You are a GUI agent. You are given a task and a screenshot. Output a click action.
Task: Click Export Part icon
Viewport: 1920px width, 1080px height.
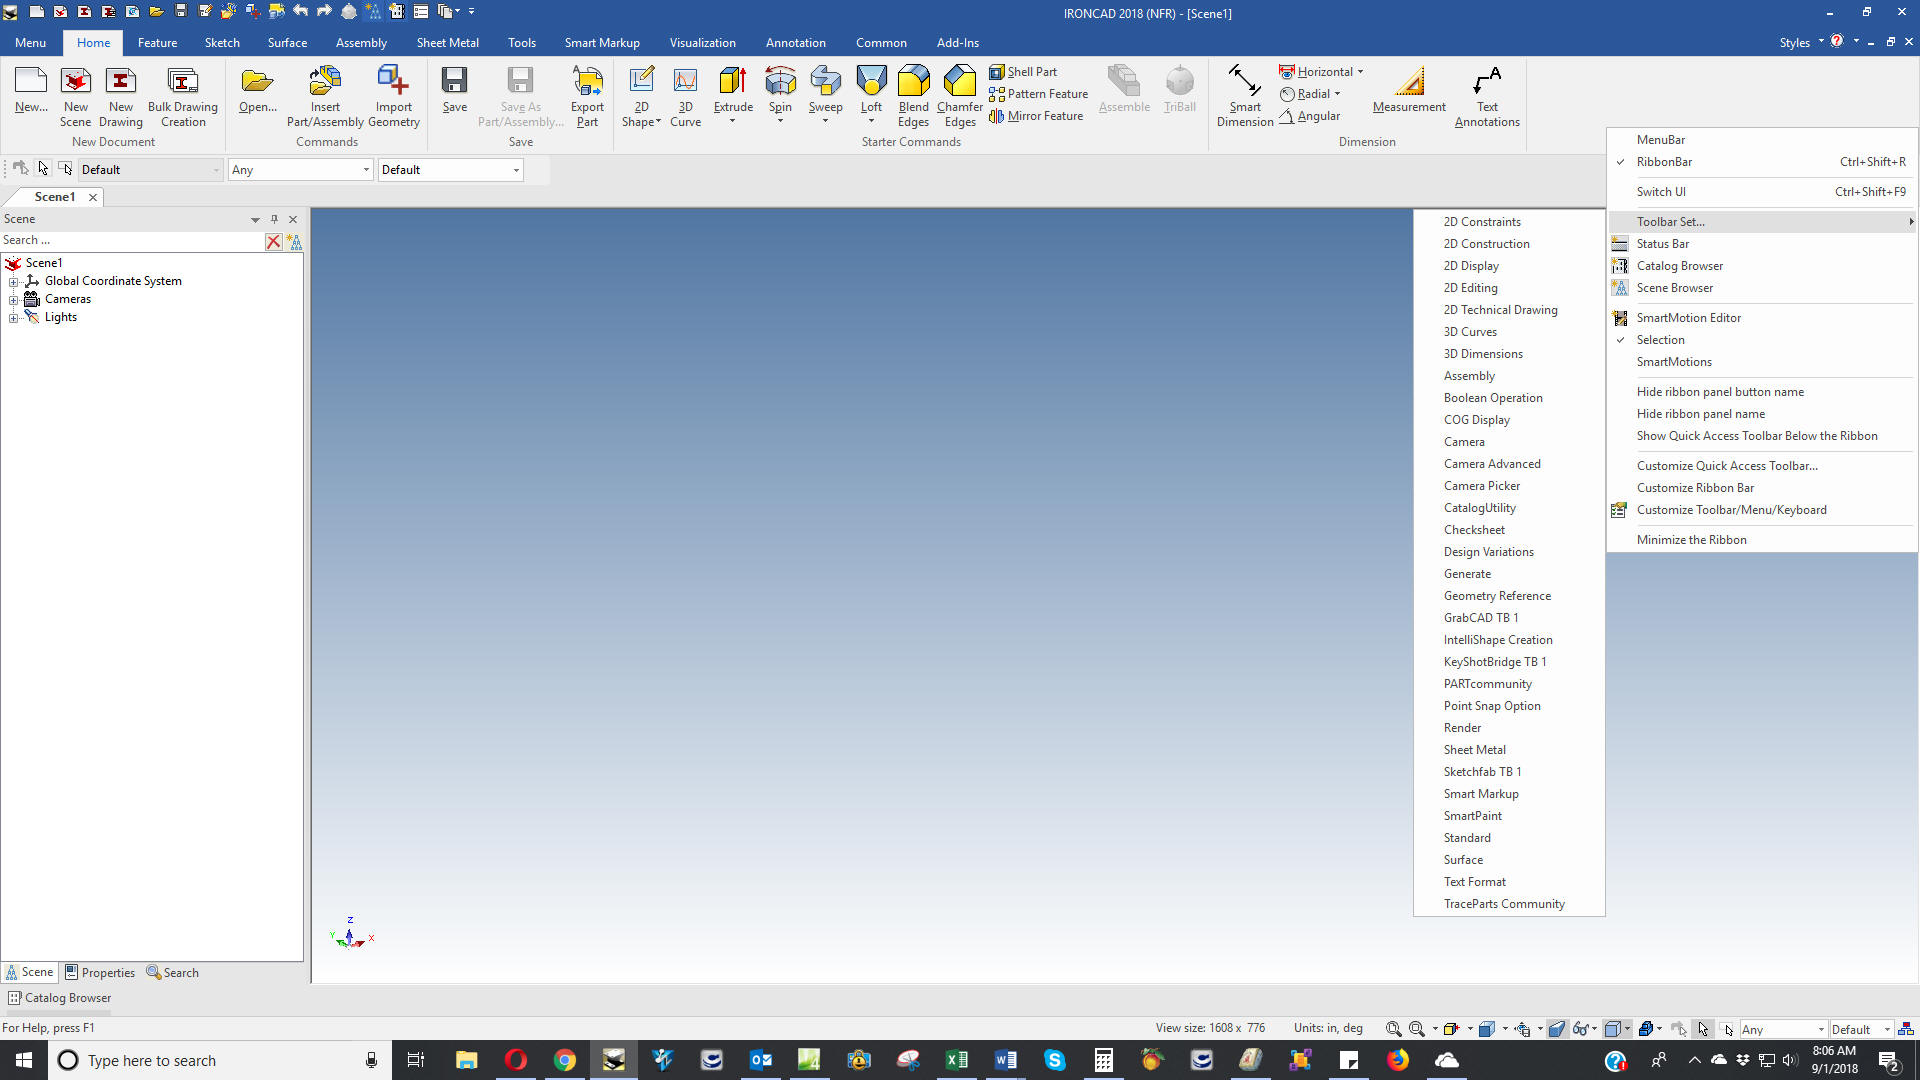(587, 97)
